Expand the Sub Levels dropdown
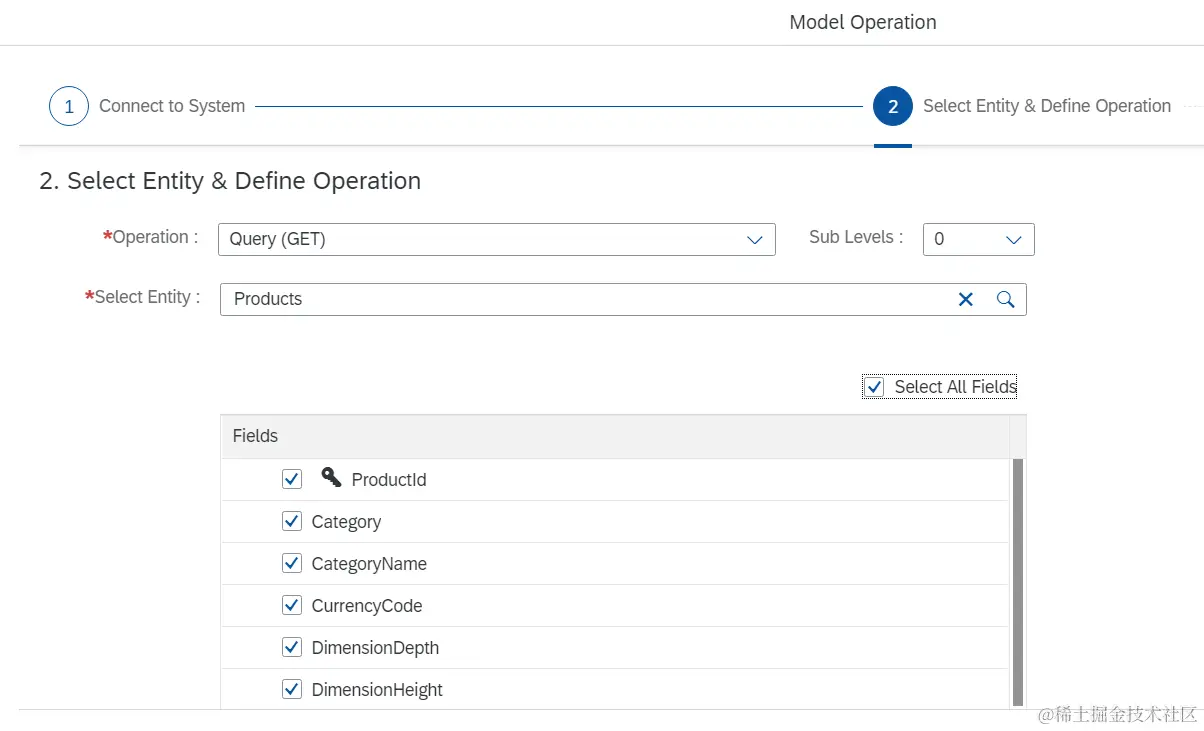Screen dimensions: 1204x731 coord(1013,240)
